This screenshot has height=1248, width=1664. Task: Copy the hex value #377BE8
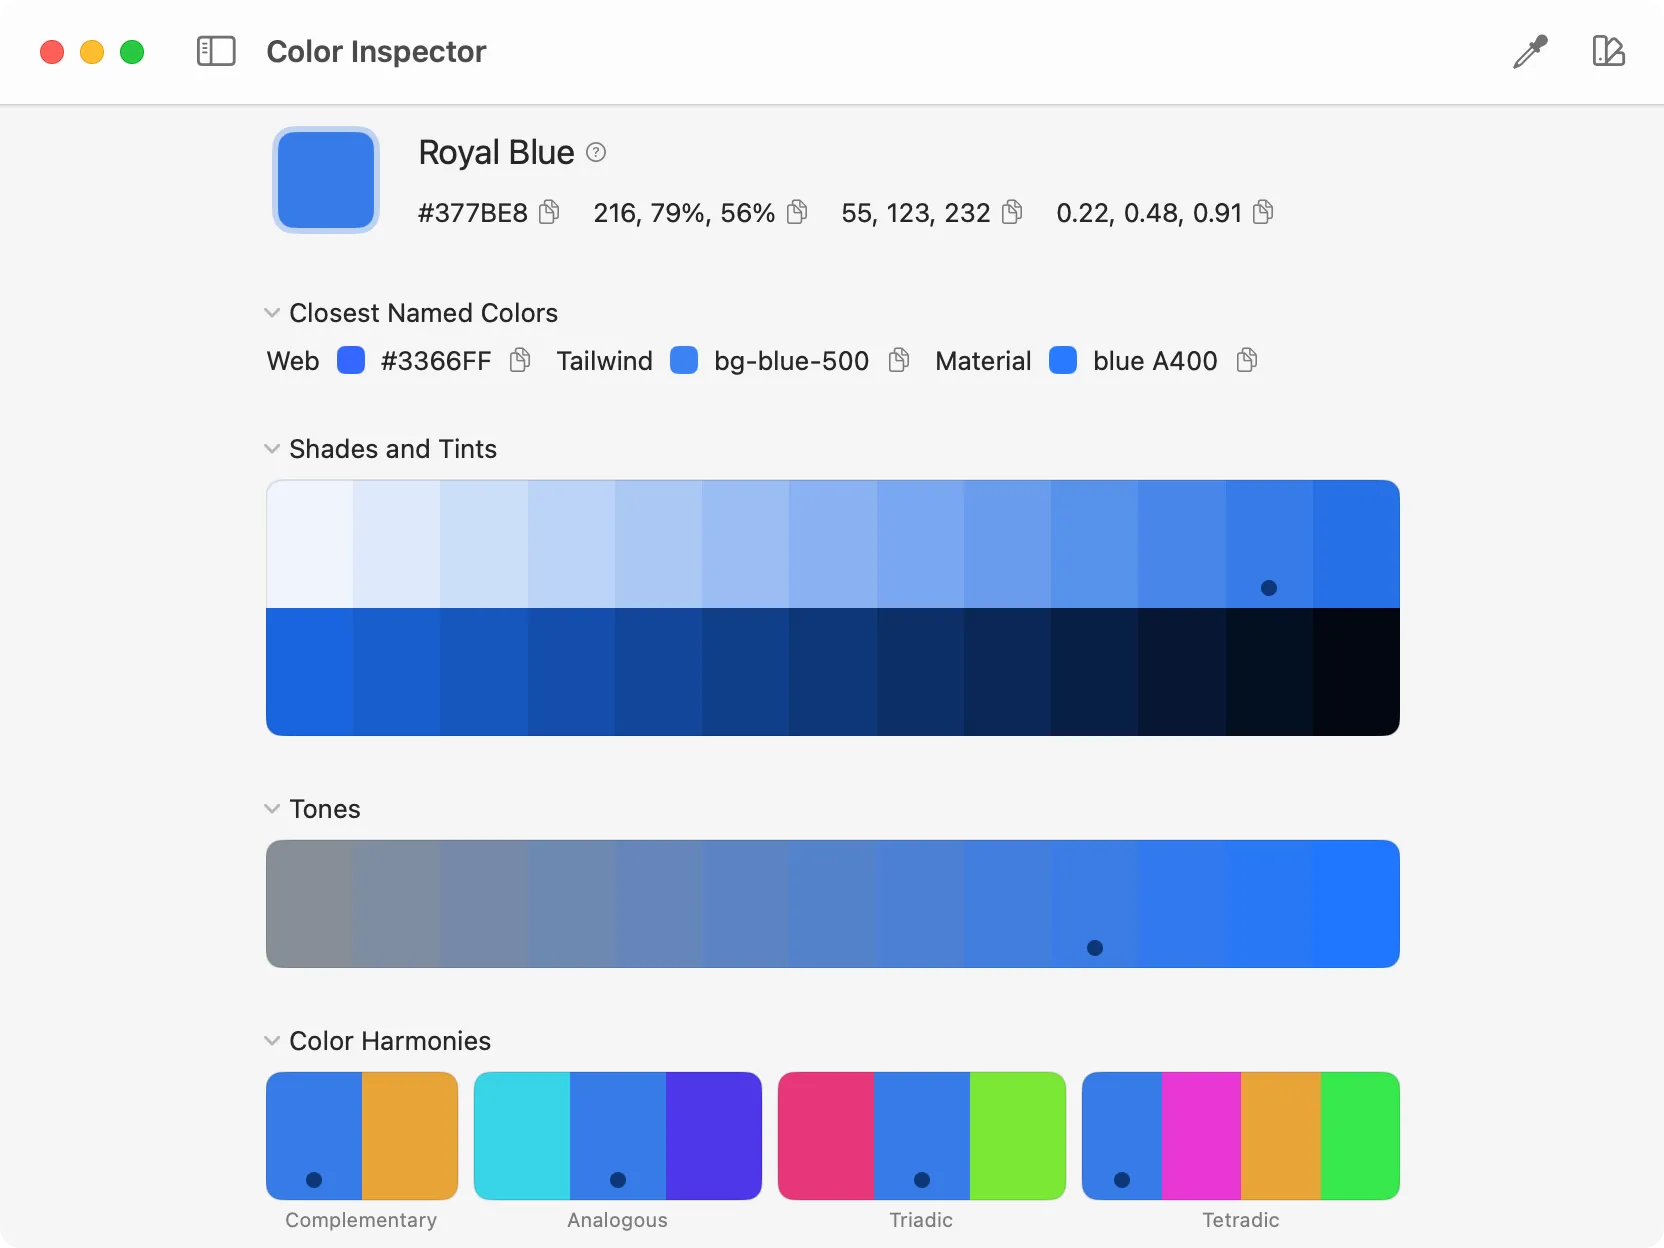pos(549,212)
